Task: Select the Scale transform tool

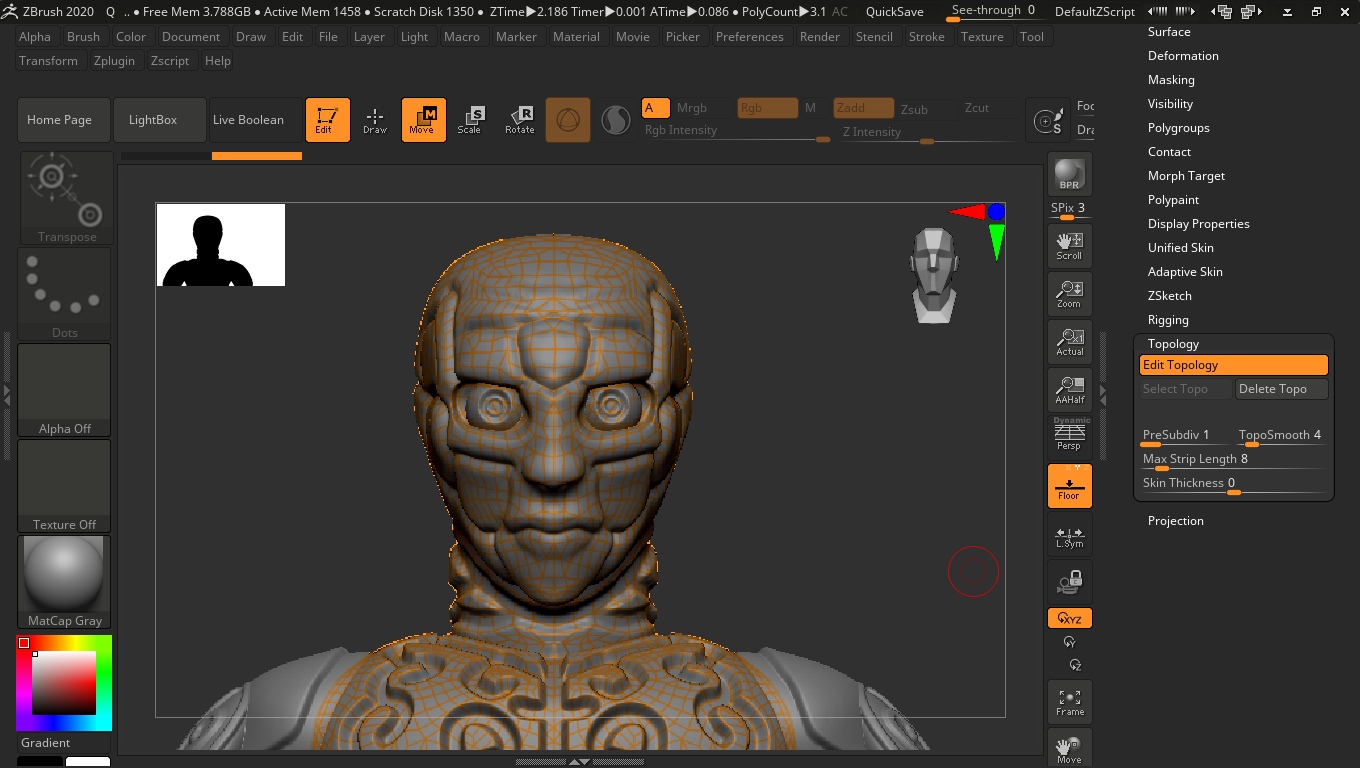Action: tap(469, 120)
